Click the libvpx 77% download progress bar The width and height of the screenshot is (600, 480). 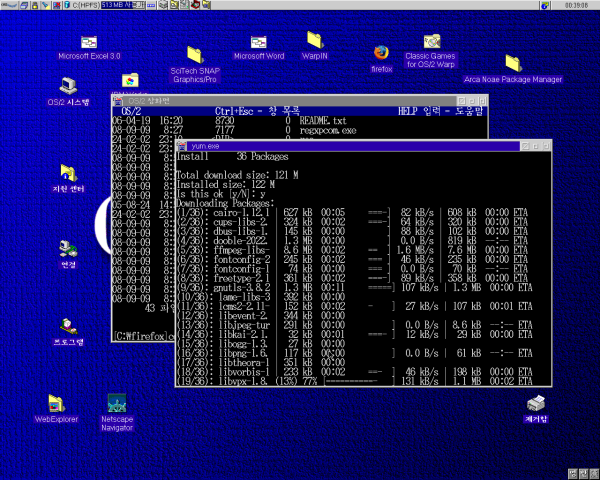coord(359,381)
